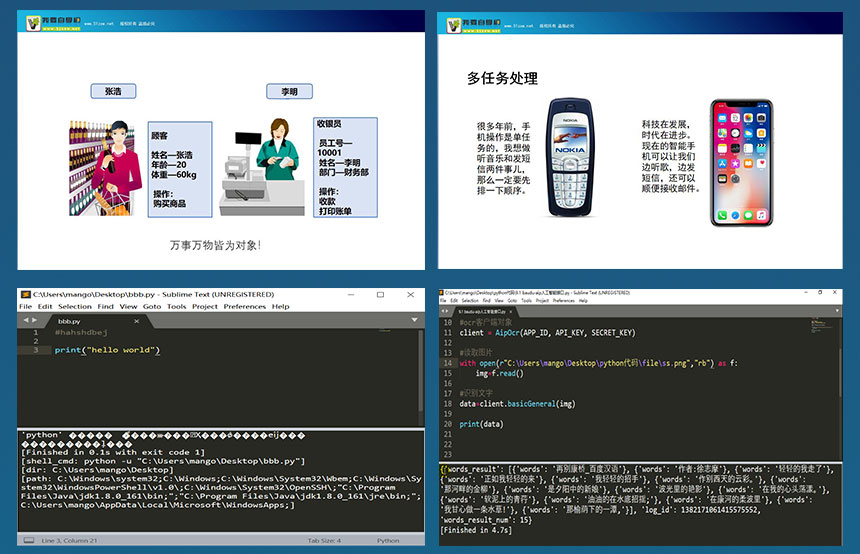
Task: Click the 张浩 name label on the slide
Action: point(113,91)
